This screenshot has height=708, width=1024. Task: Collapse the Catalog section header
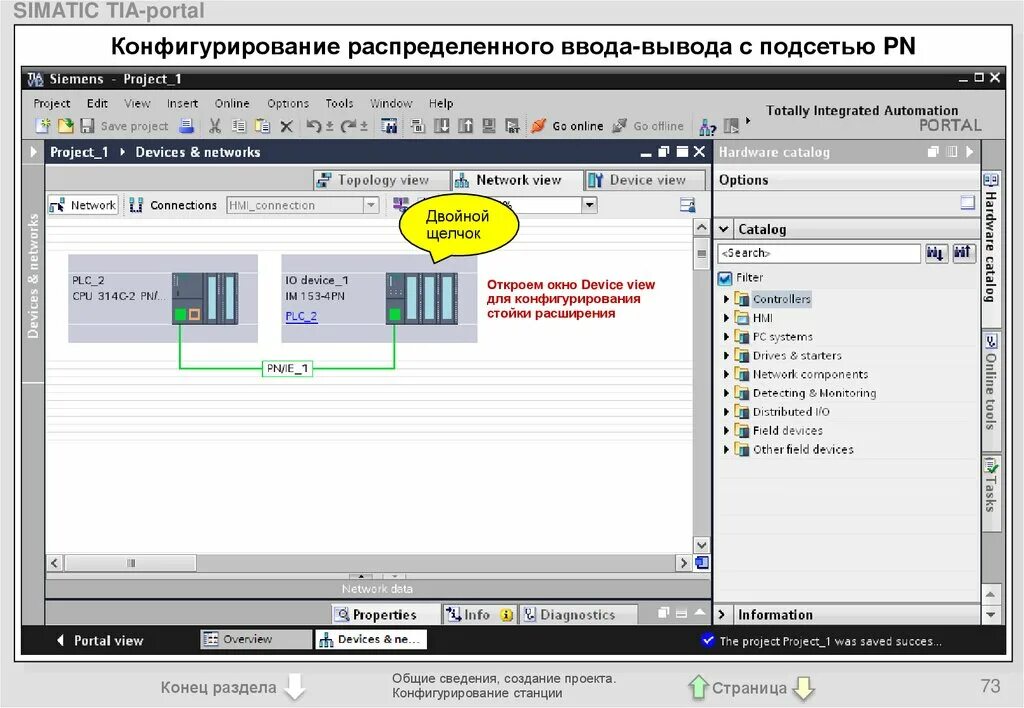[724, 229]
